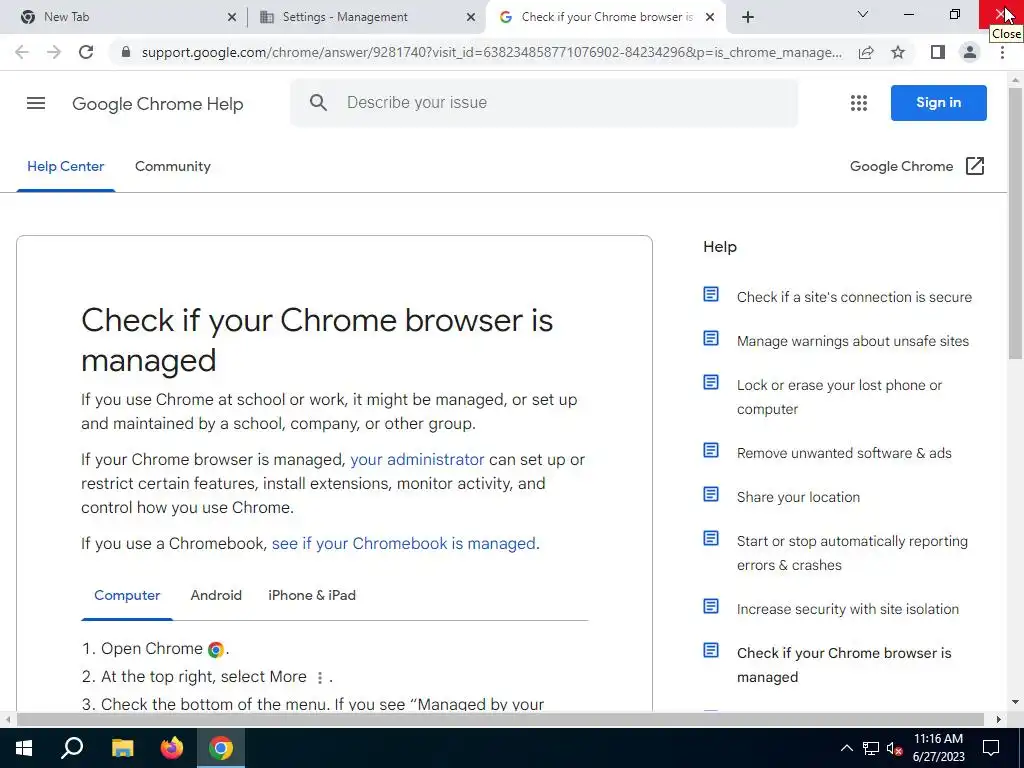Open 'Lock or erase your lost phone' article
Image resolution: width=1024 pixels, height=768 pixels.
click(x=839, y=397)
